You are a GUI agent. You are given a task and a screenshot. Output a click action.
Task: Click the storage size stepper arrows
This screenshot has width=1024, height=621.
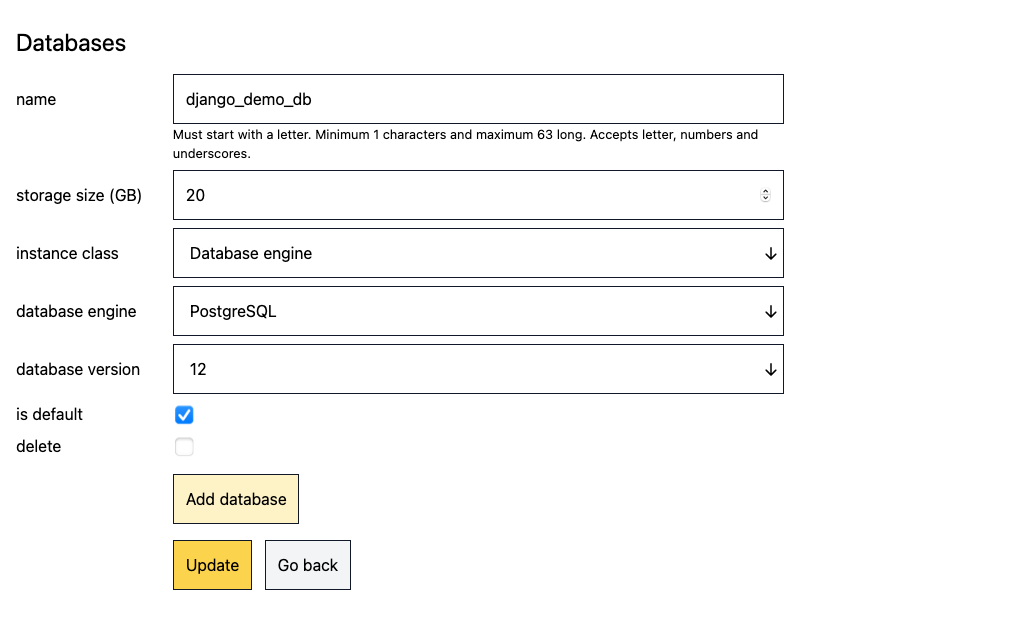[x=765, y=195]
